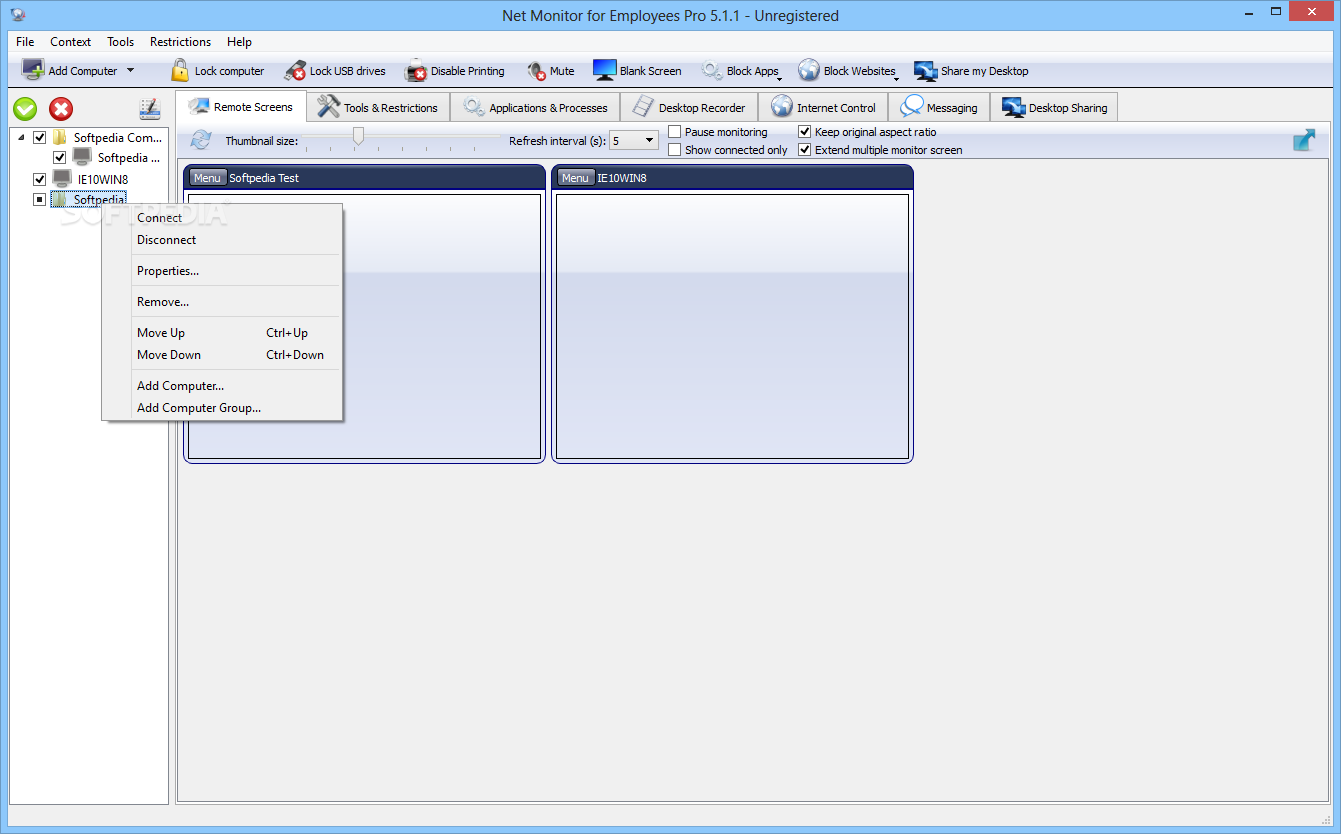Click the IE10WIN8 remote screen thumbnail

tap(732, 326)
